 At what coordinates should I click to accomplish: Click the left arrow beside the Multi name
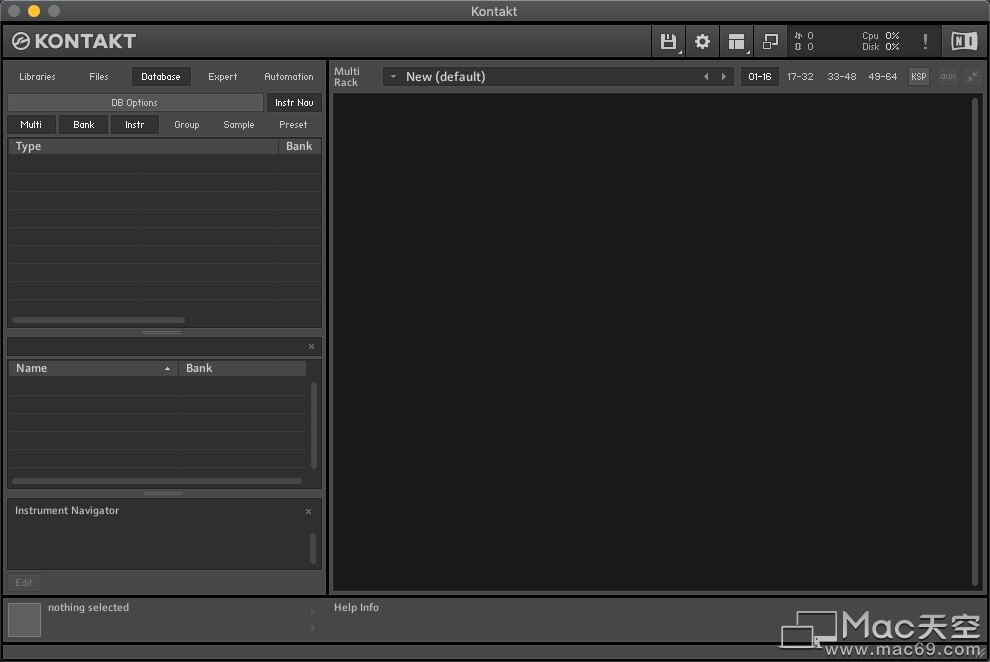pyautogui.click(x=706, y=76)
